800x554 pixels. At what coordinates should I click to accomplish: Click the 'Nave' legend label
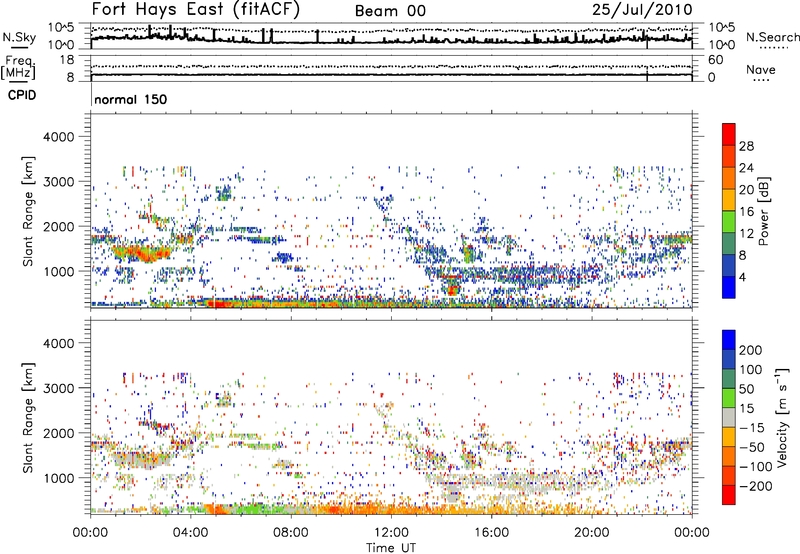(760, 70)
